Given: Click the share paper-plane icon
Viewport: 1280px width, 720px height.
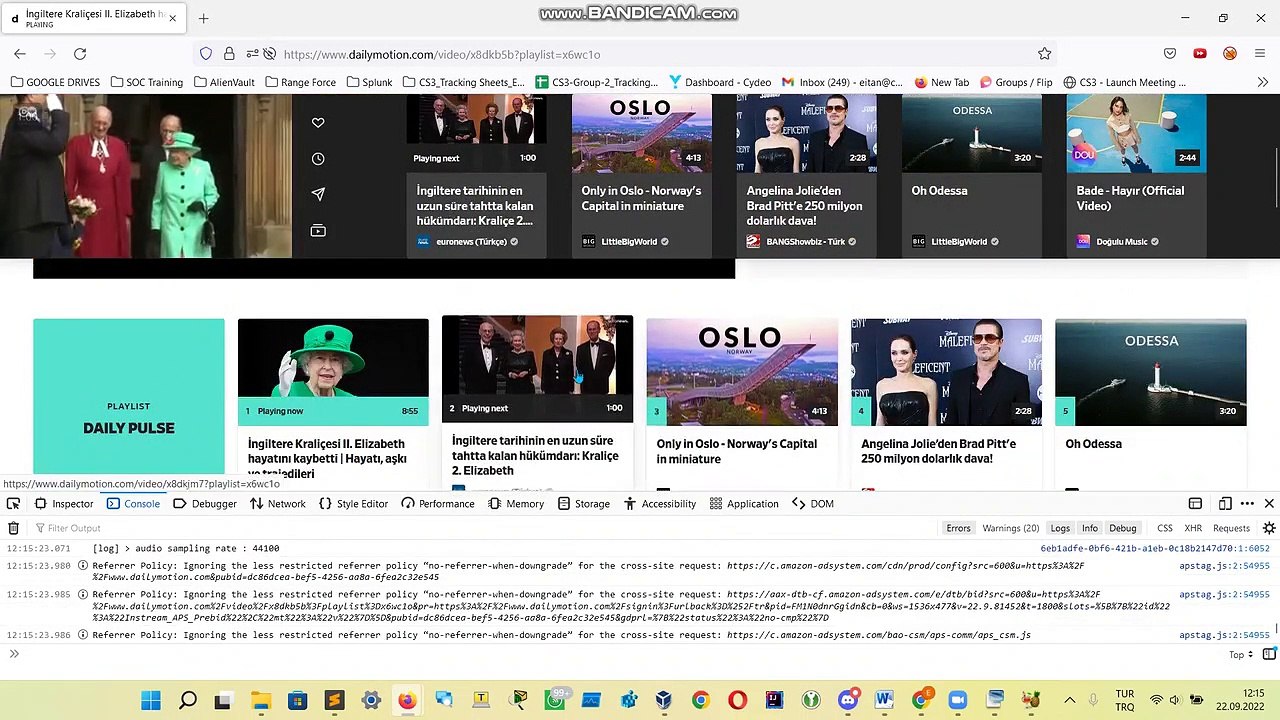Looking at the screenshot, I should [x=318, y=194].
